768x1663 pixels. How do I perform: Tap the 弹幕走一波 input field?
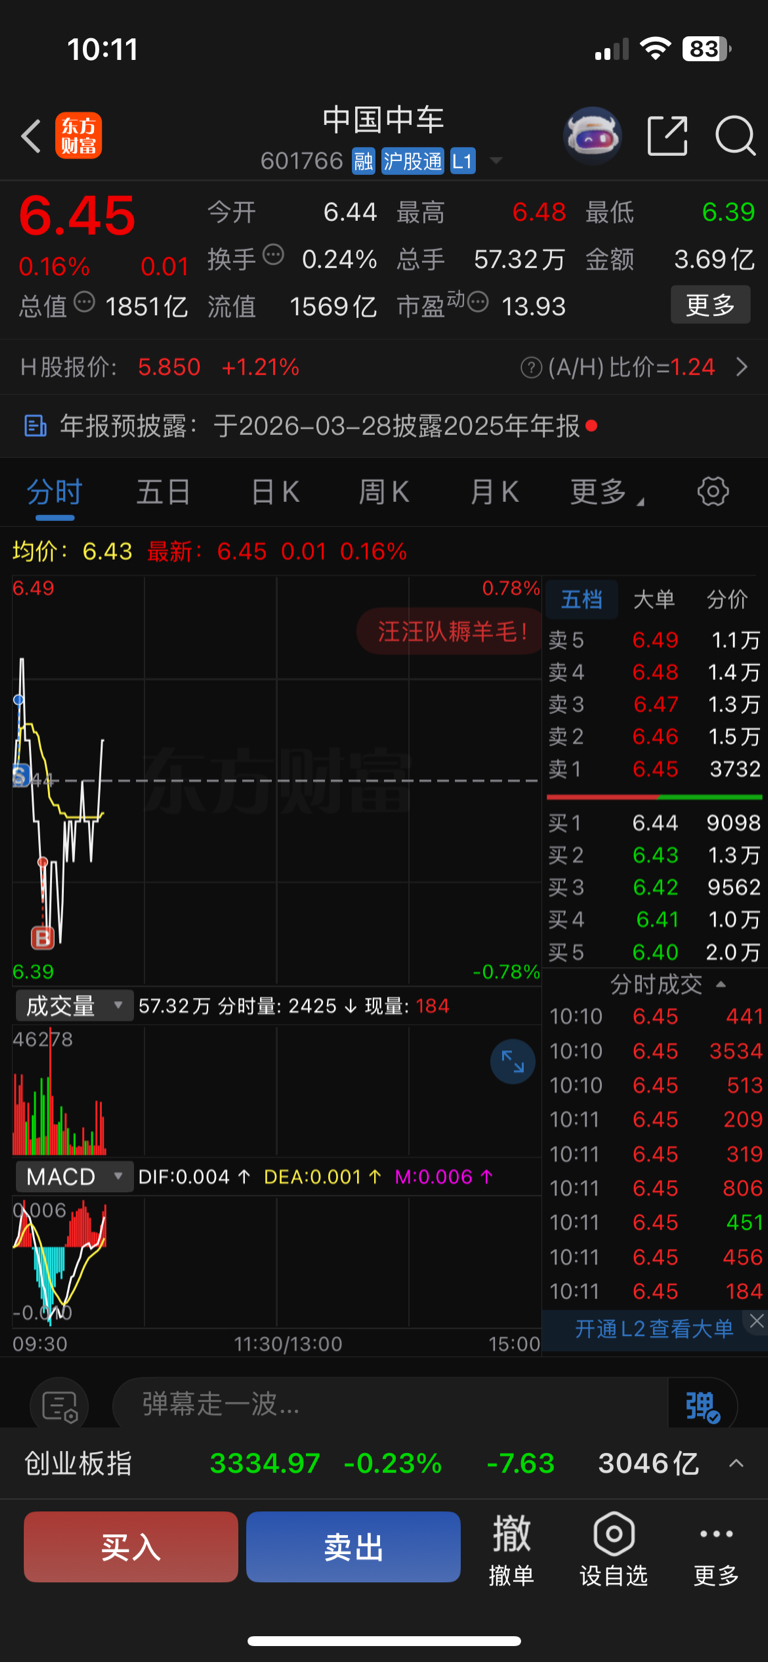(390, 1405)
